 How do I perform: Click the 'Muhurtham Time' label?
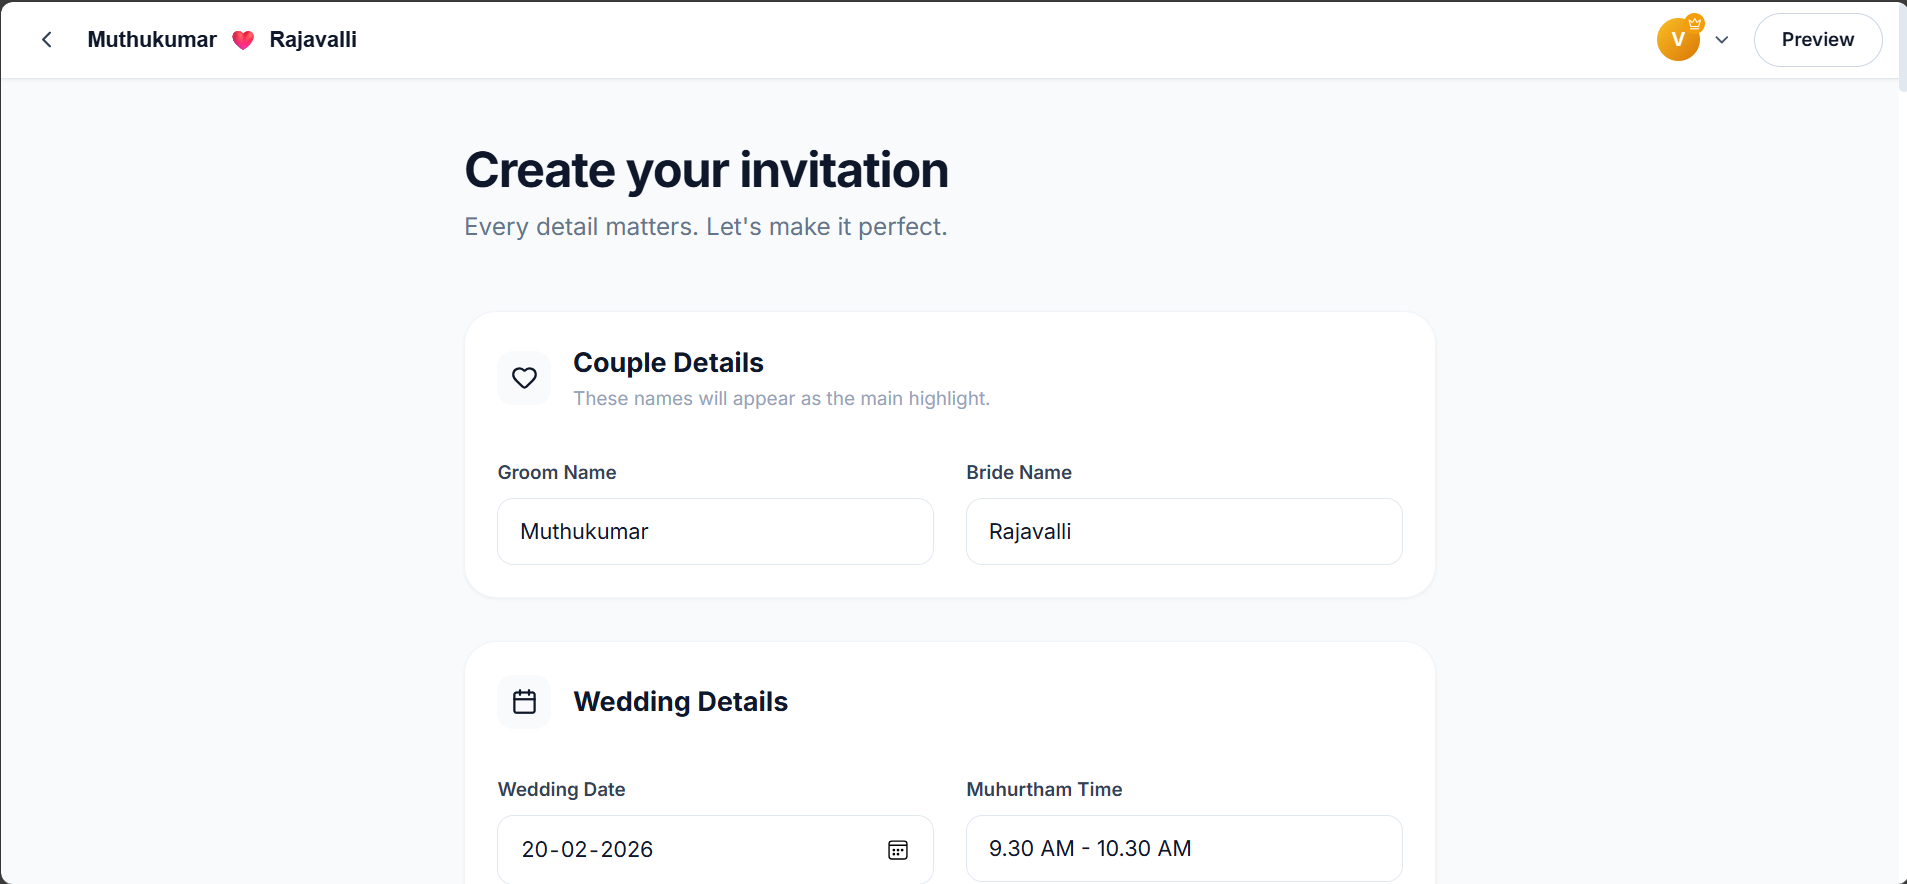point(1044,790)
